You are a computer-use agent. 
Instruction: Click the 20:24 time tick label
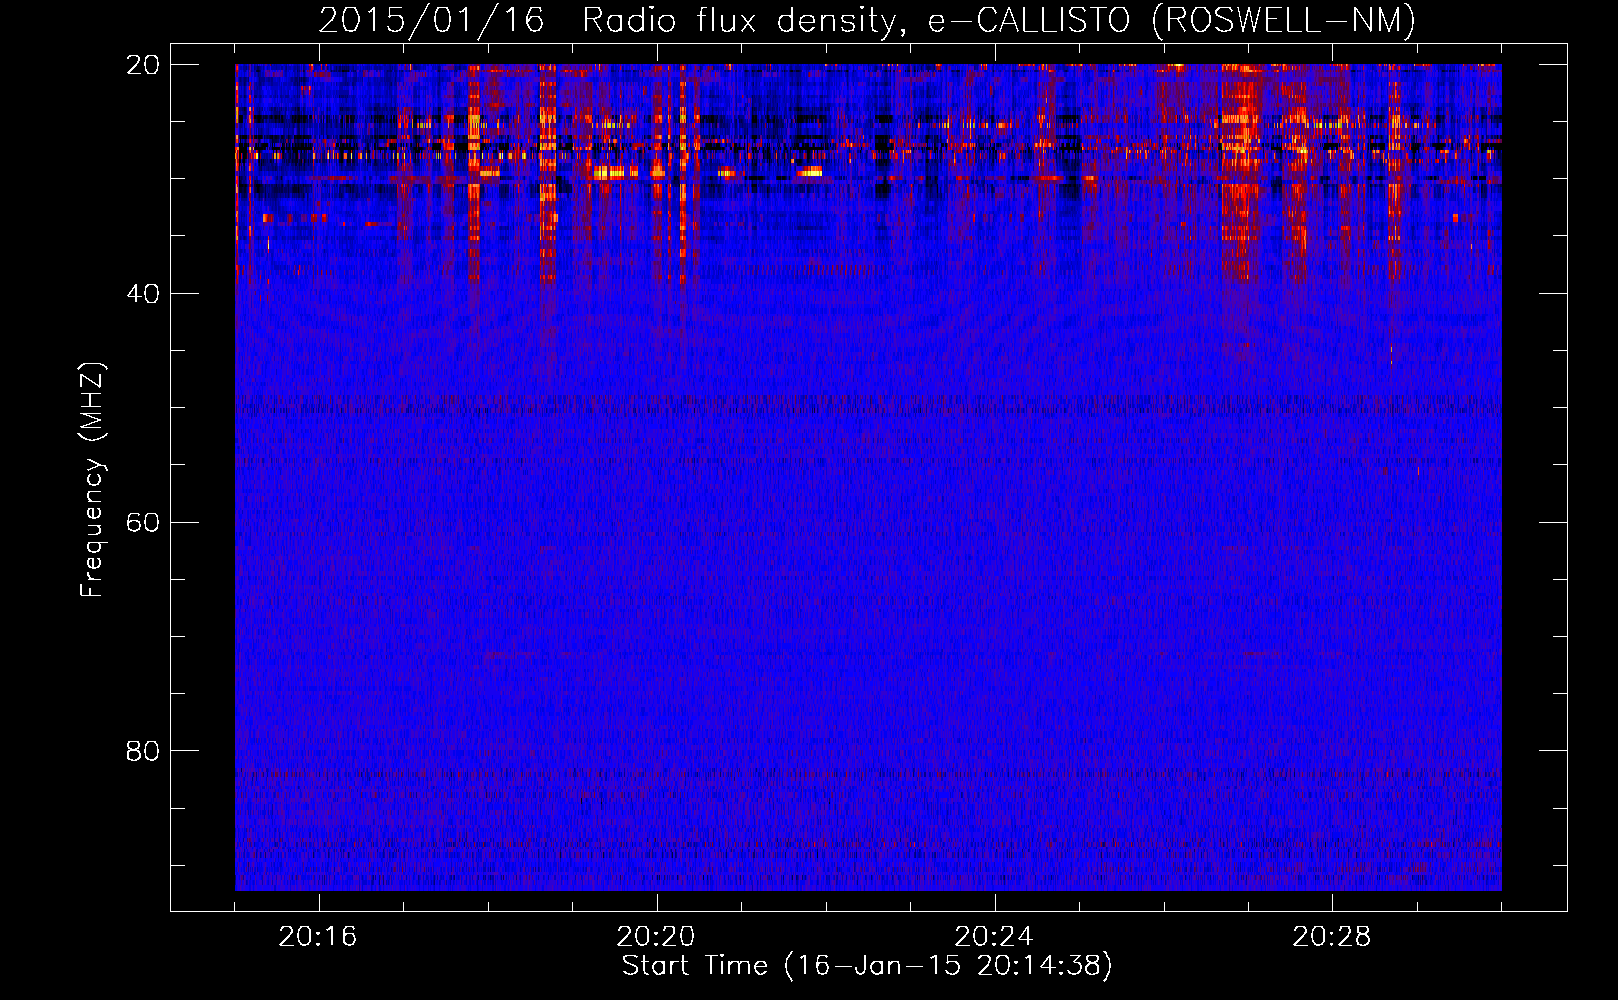[994, 936]
